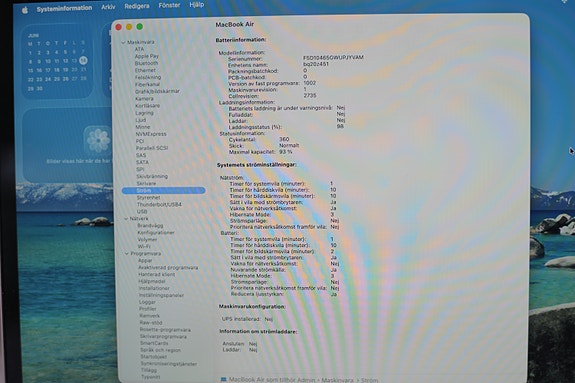Select Minne in the sidebar
Image resolution: width=575 pixels, height=383 pixels.
pos(143,127)
